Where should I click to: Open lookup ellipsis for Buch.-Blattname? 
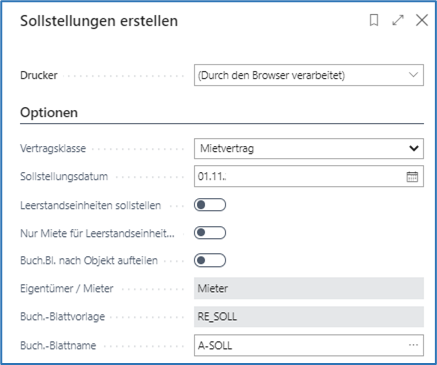[x=413, y=345]
